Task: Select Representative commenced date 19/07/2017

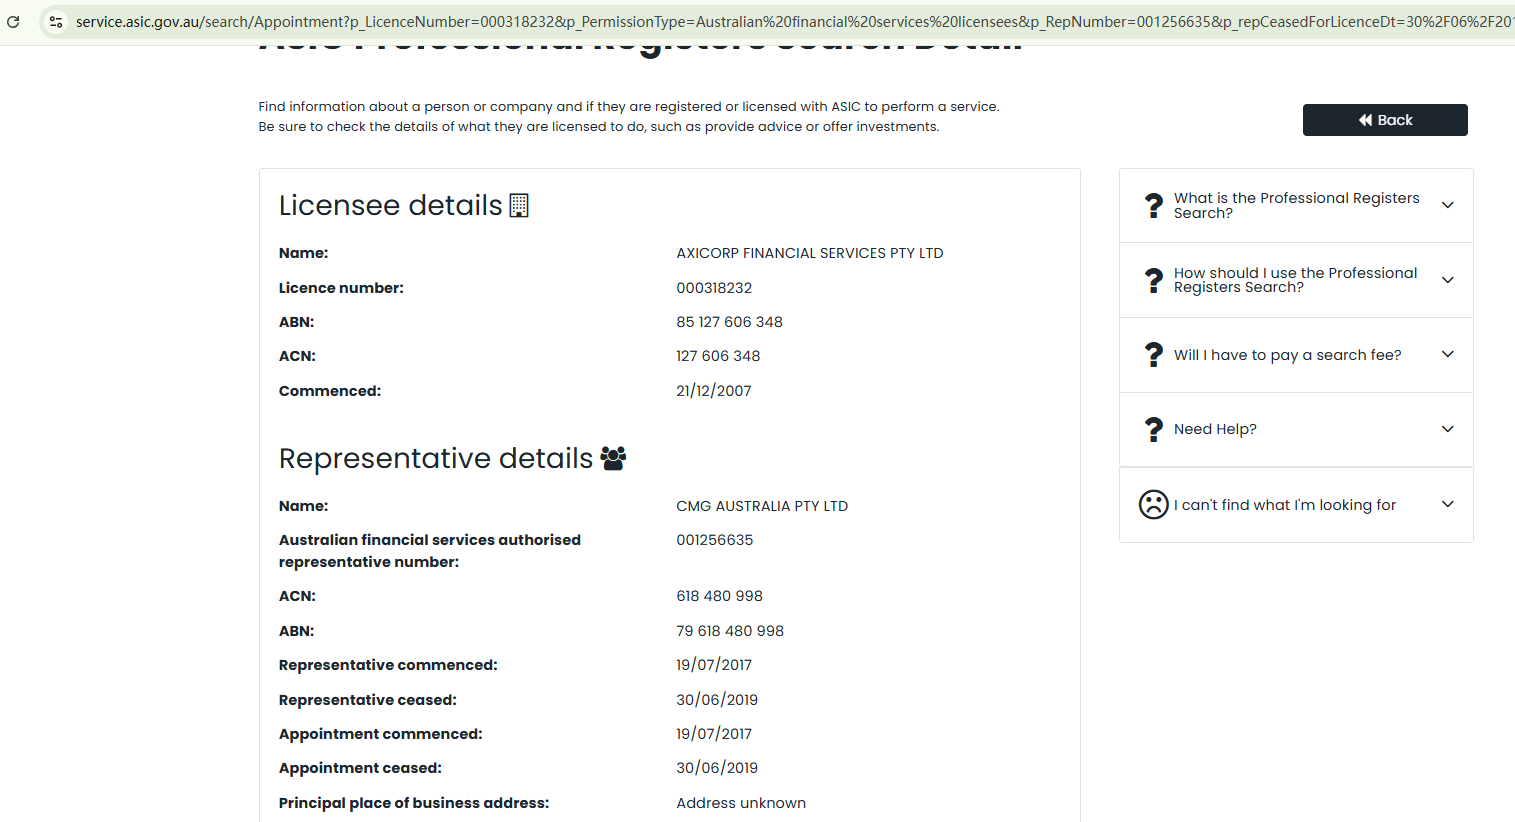Action: click(x=714, y=665)
